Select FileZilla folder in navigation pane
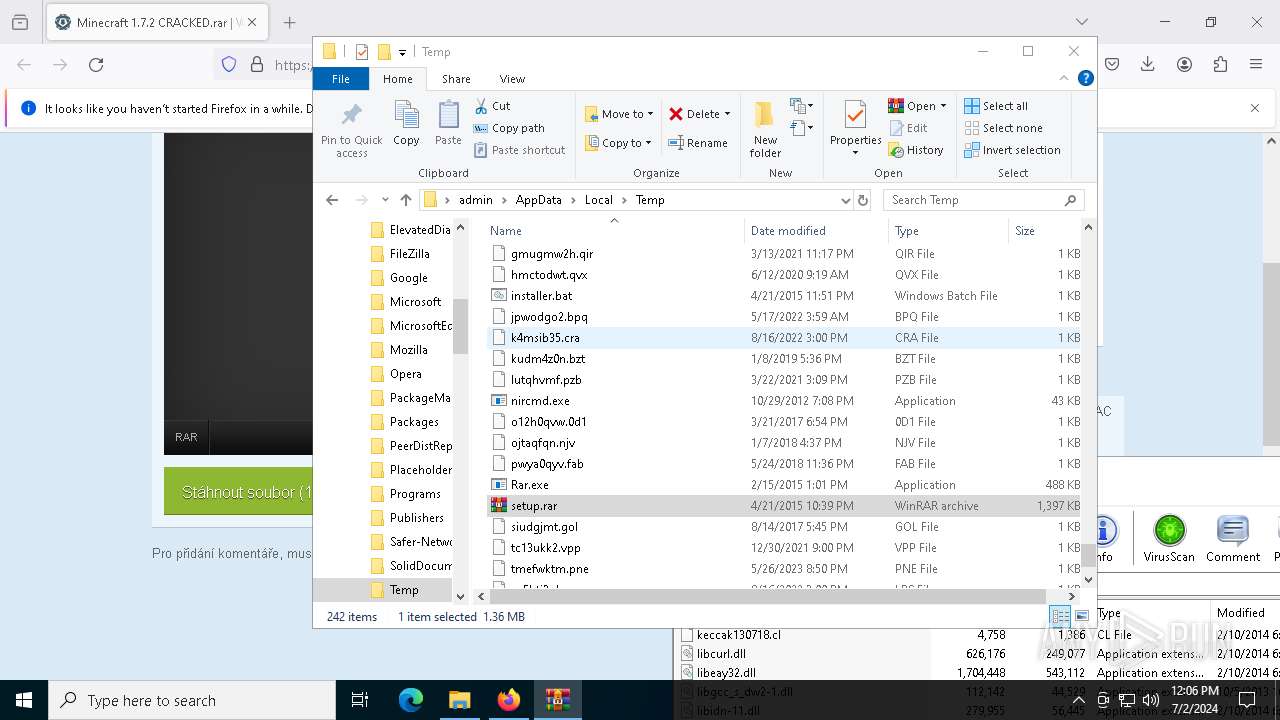The image size is (1280, 720). 409,254
